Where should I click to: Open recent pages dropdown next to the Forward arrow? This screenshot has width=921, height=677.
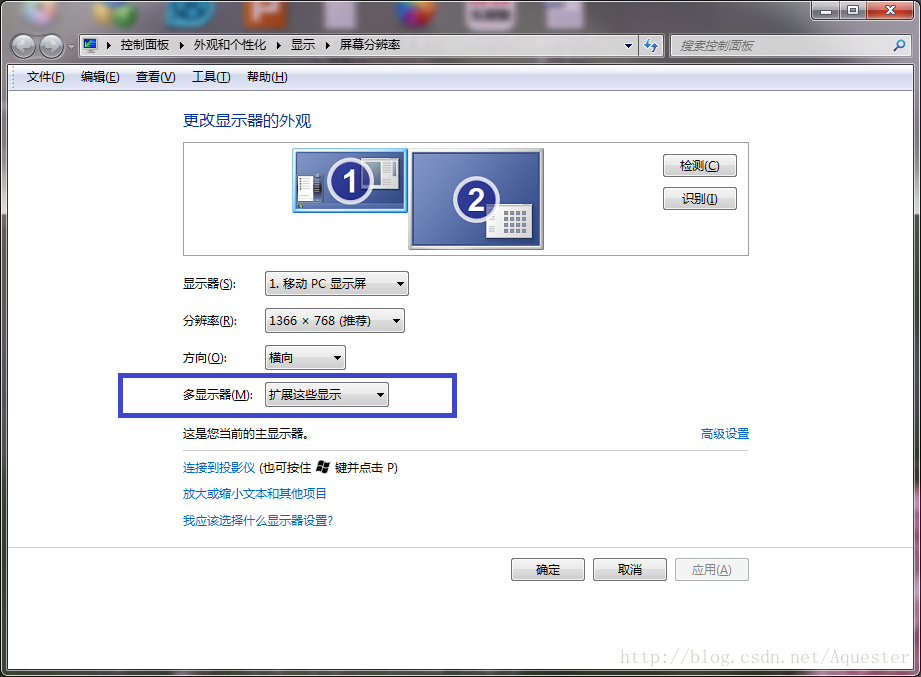pyautogui.click(x=71, y=46)
